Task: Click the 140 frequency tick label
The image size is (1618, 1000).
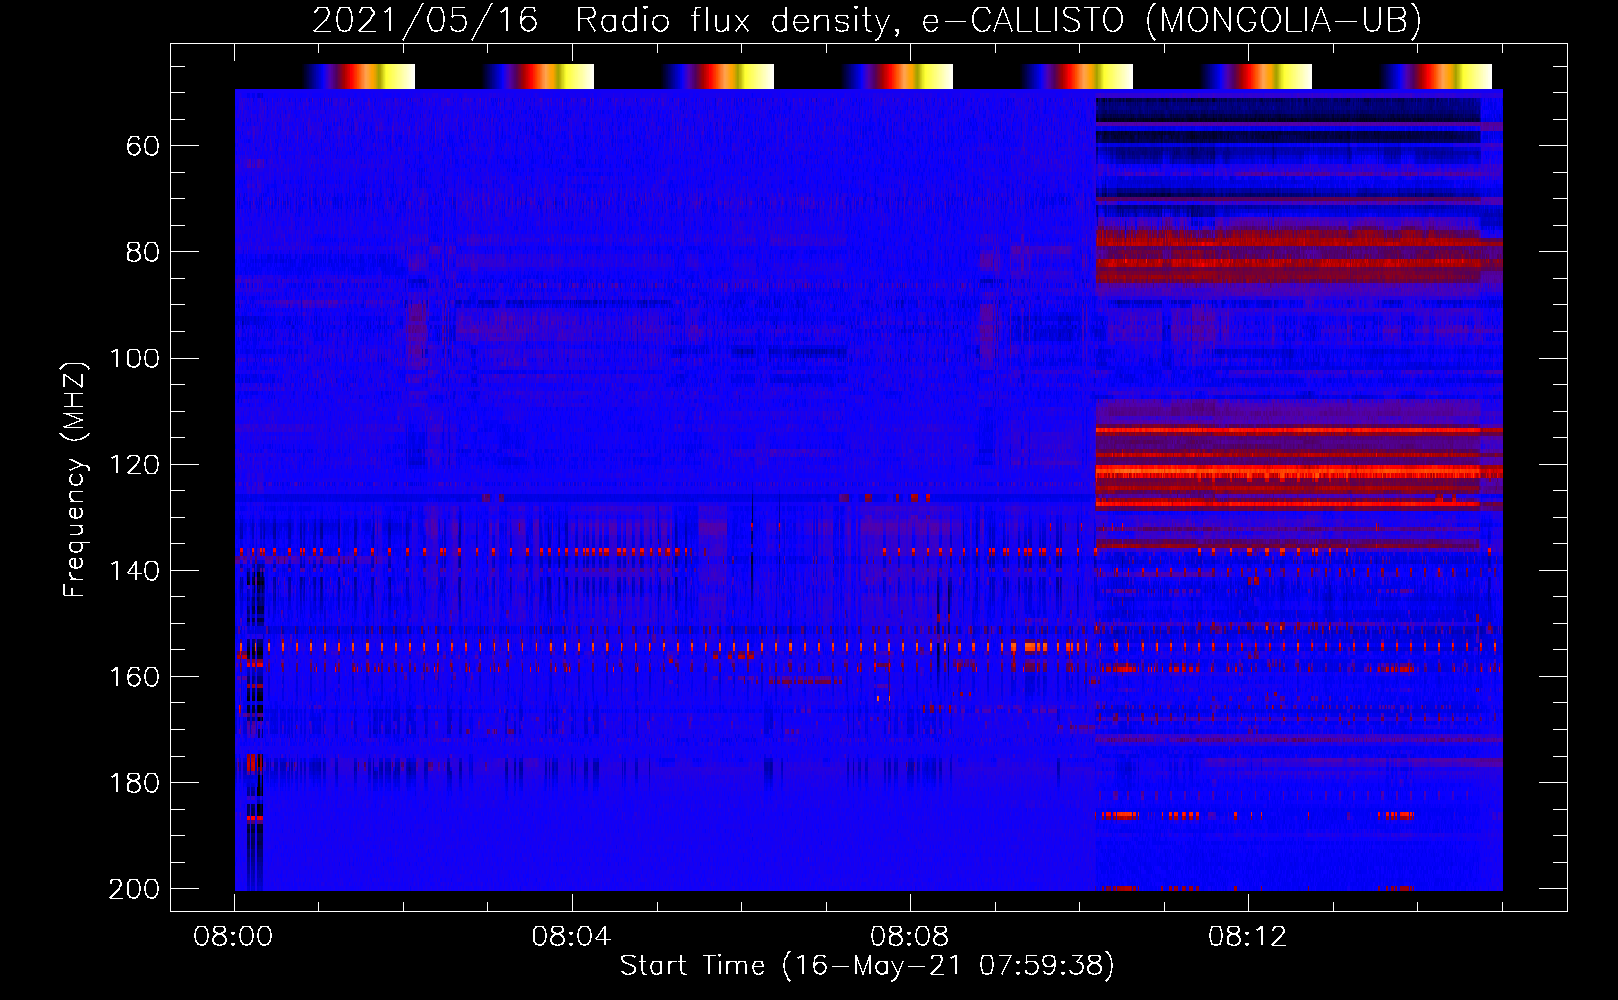Action: pyautogui.click(x=135, y=570)
